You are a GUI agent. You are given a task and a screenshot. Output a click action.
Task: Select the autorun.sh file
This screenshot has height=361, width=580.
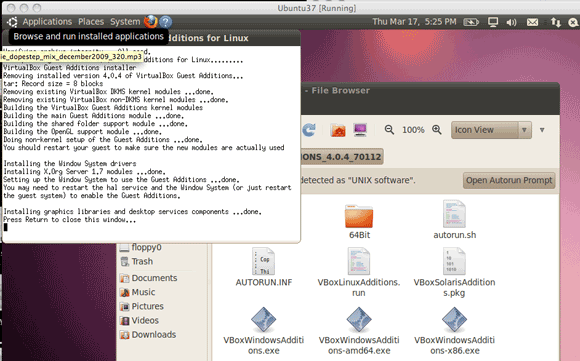point(455,220)
